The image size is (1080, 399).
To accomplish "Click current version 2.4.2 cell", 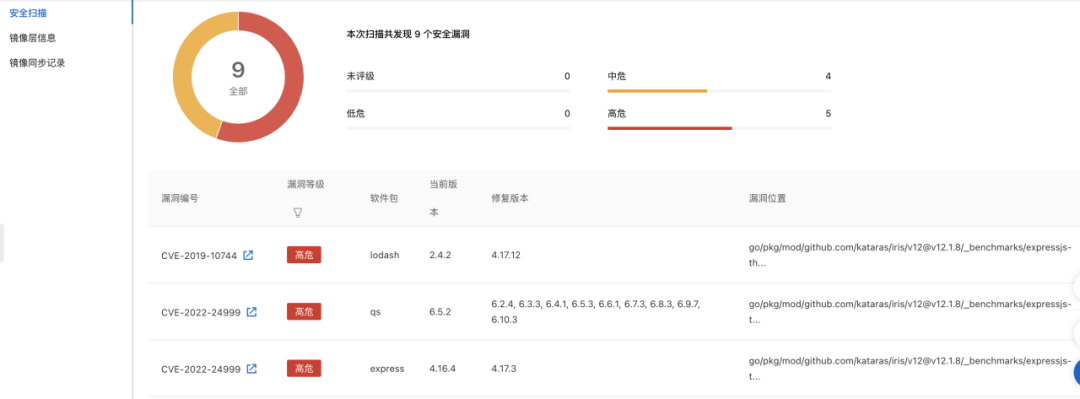I will [x=440, y=255].
